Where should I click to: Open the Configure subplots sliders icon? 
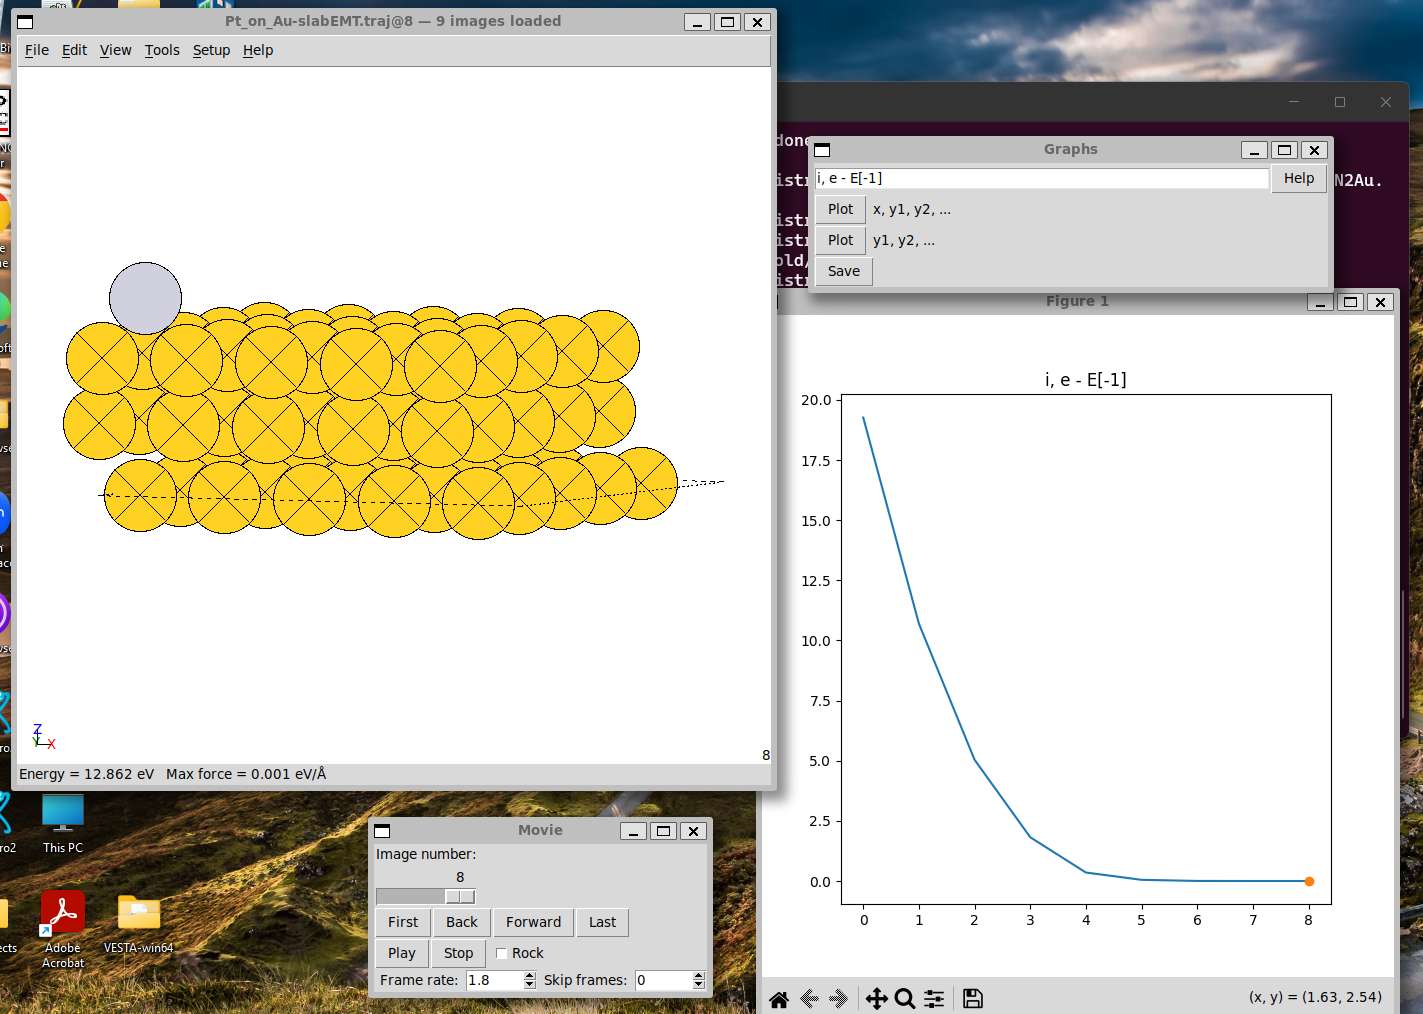point(934,998)
